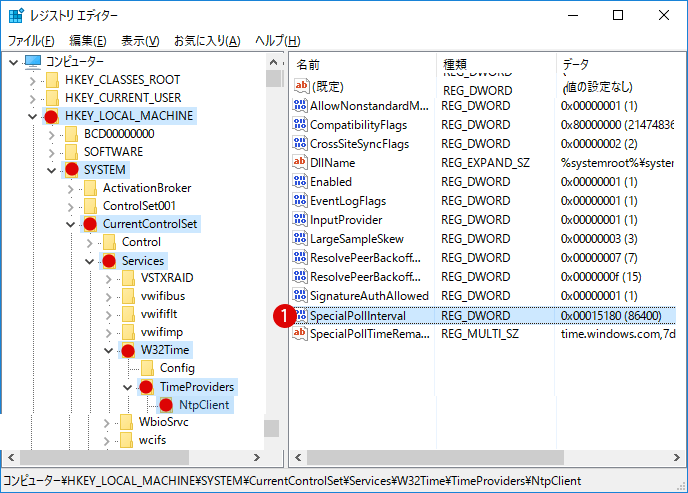Open the お気に入り(A) menu
Viewport: 688px width, 493px height.
[x=207, y=41]
